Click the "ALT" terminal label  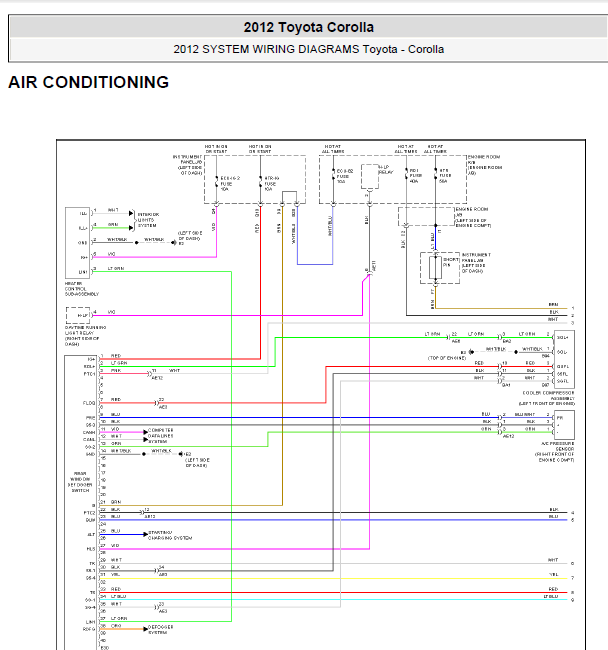coord(91,535)
